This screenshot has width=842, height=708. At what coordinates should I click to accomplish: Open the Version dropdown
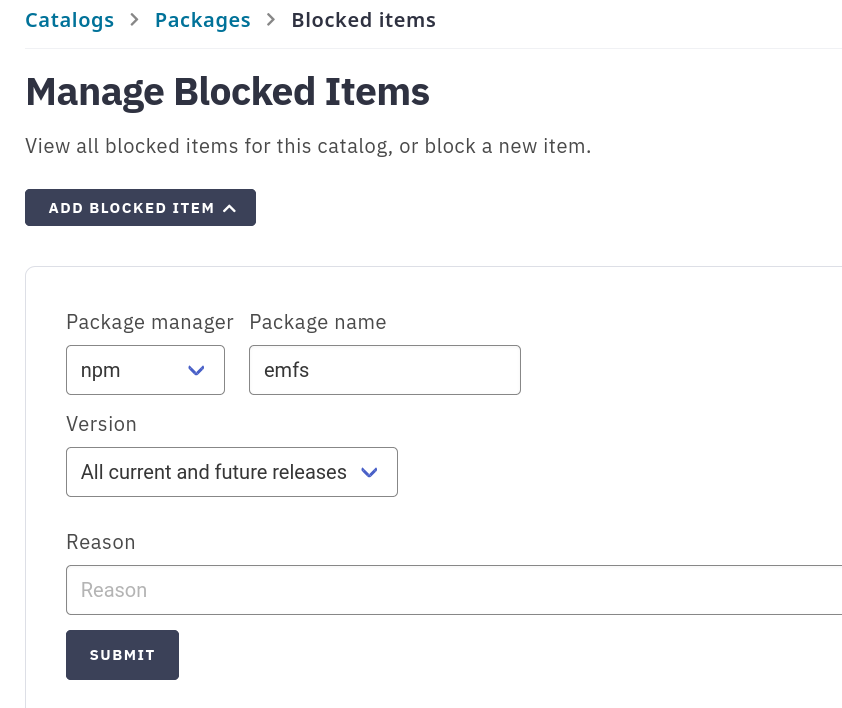[x=231, y=471]
